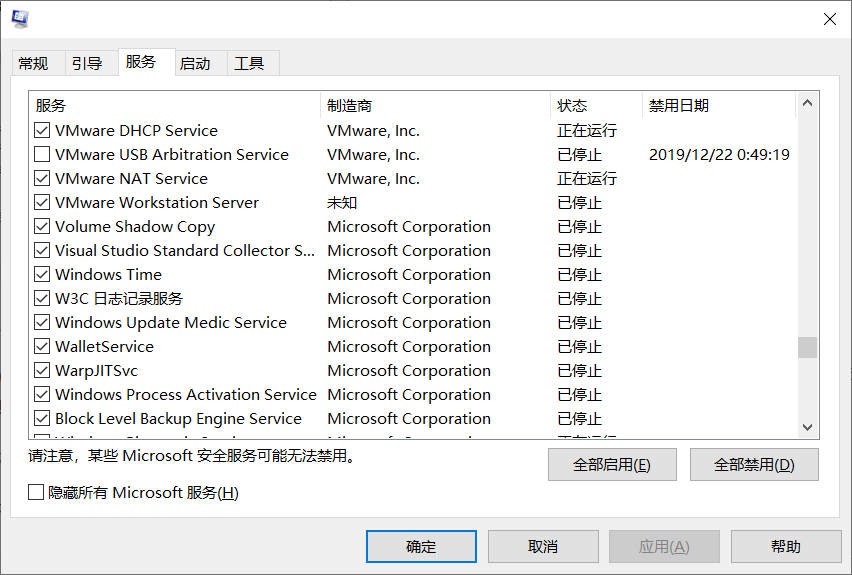Click the 应用(A) button
This screenshot has height=575, width=852.
coord(664,546)
